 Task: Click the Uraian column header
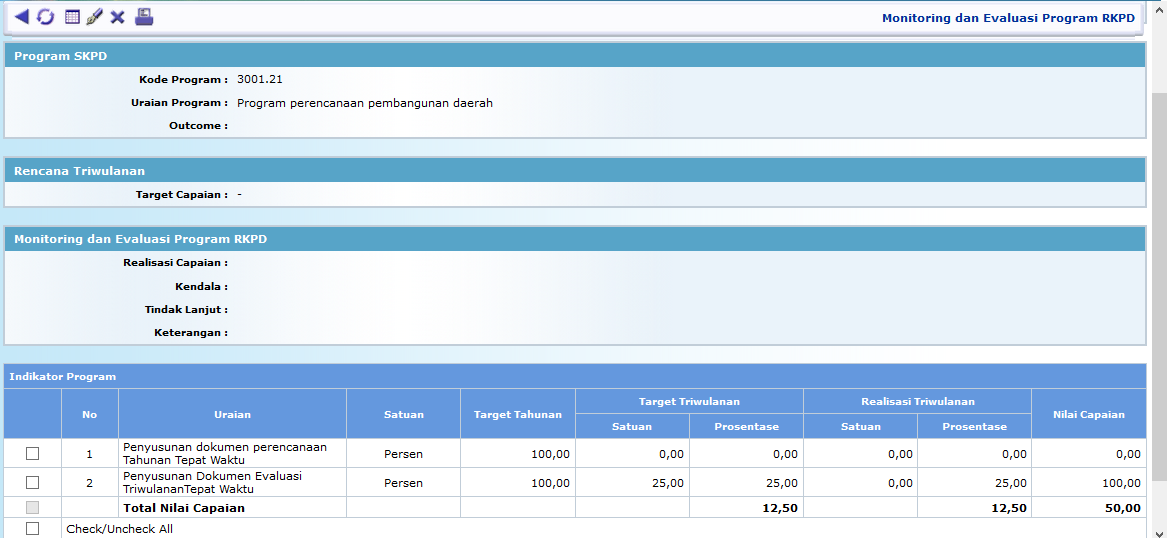pos(232,414)
